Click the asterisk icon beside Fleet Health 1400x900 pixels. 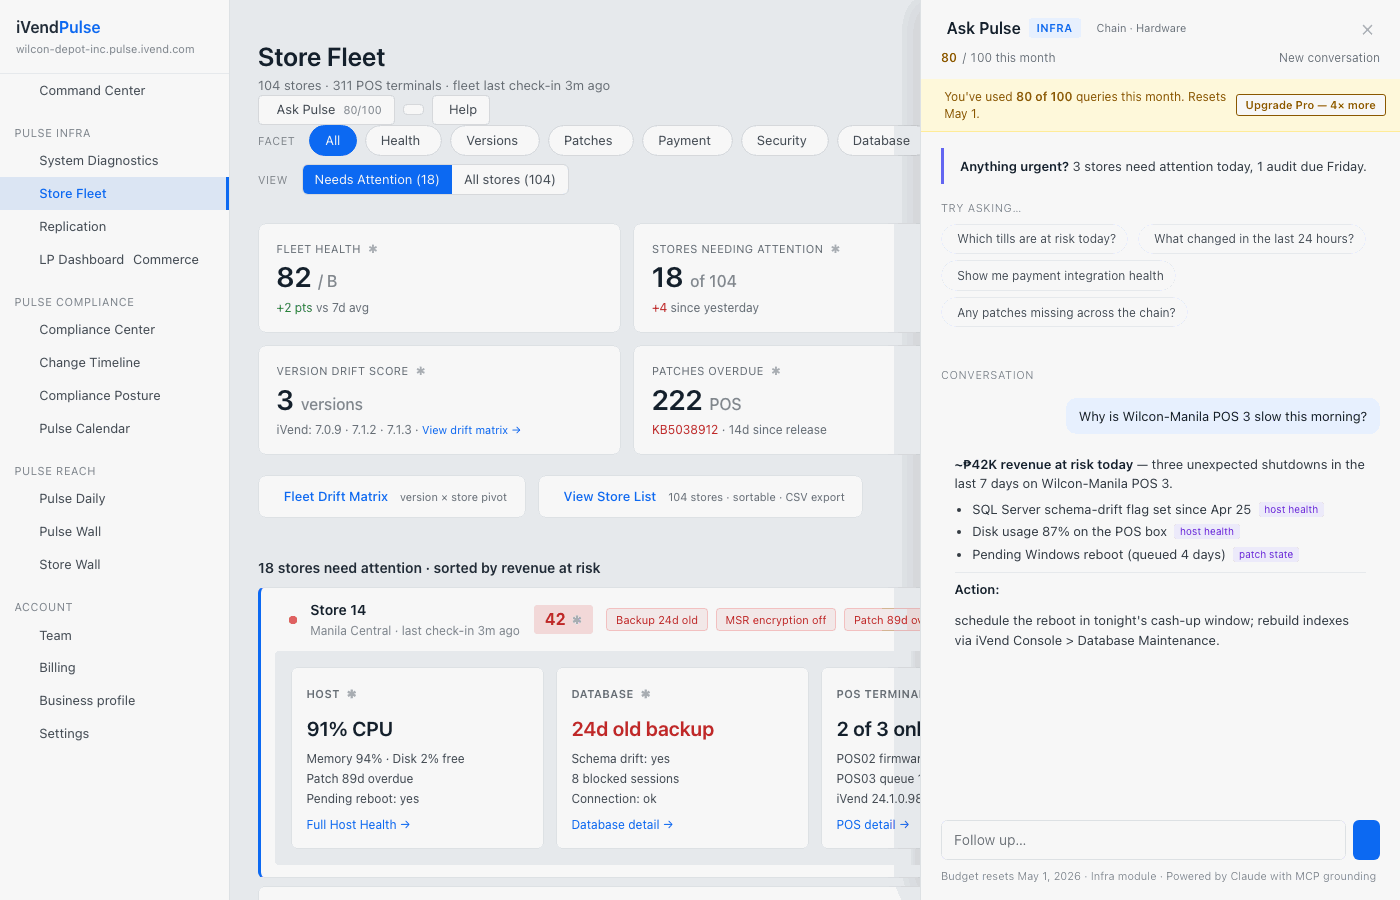373,249
